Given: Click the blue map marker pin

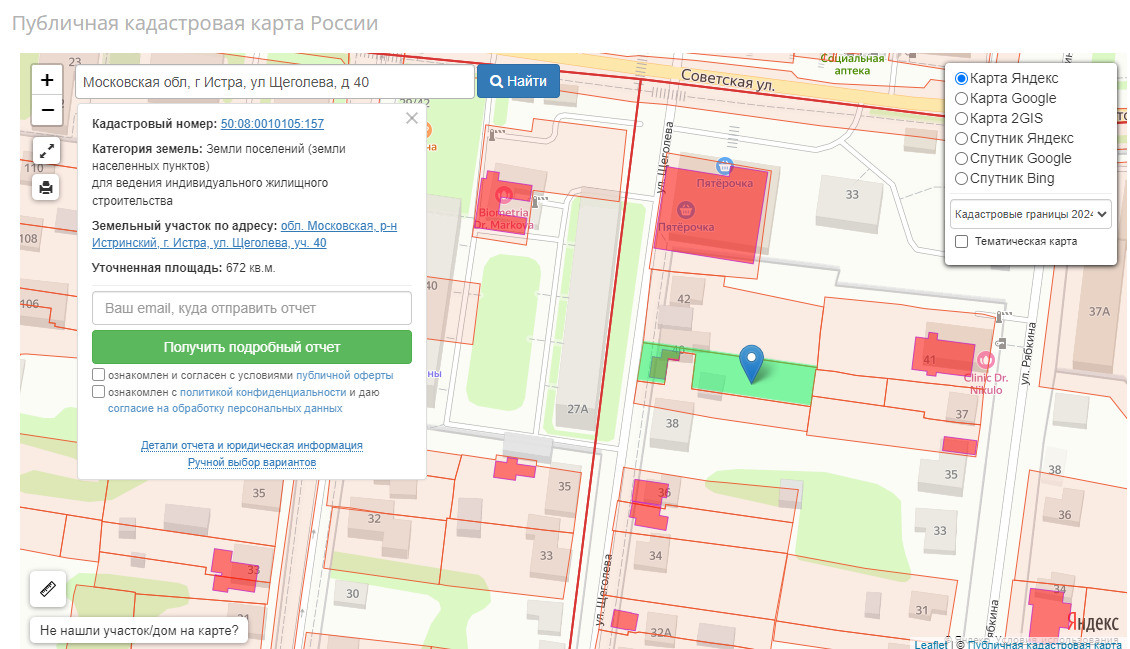Looking at the screenshot, I should point(751,363).
